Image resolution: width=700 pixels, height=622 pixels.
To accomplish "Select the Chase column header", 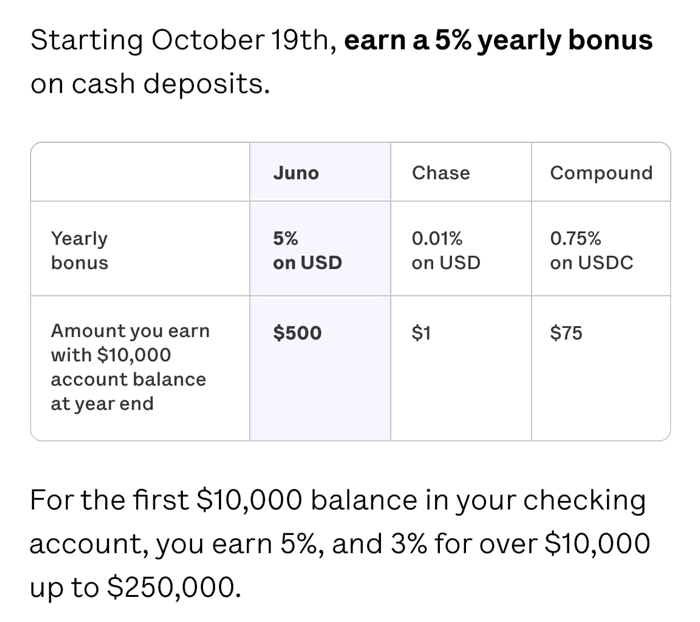I will coord(441,173).
